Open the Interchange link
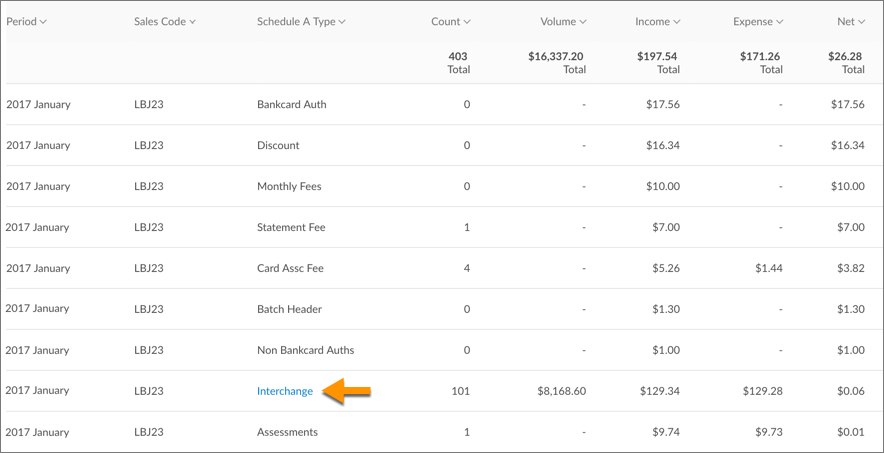Image resolution: width=884 pixels, height=453 pixels. (285, 391)
